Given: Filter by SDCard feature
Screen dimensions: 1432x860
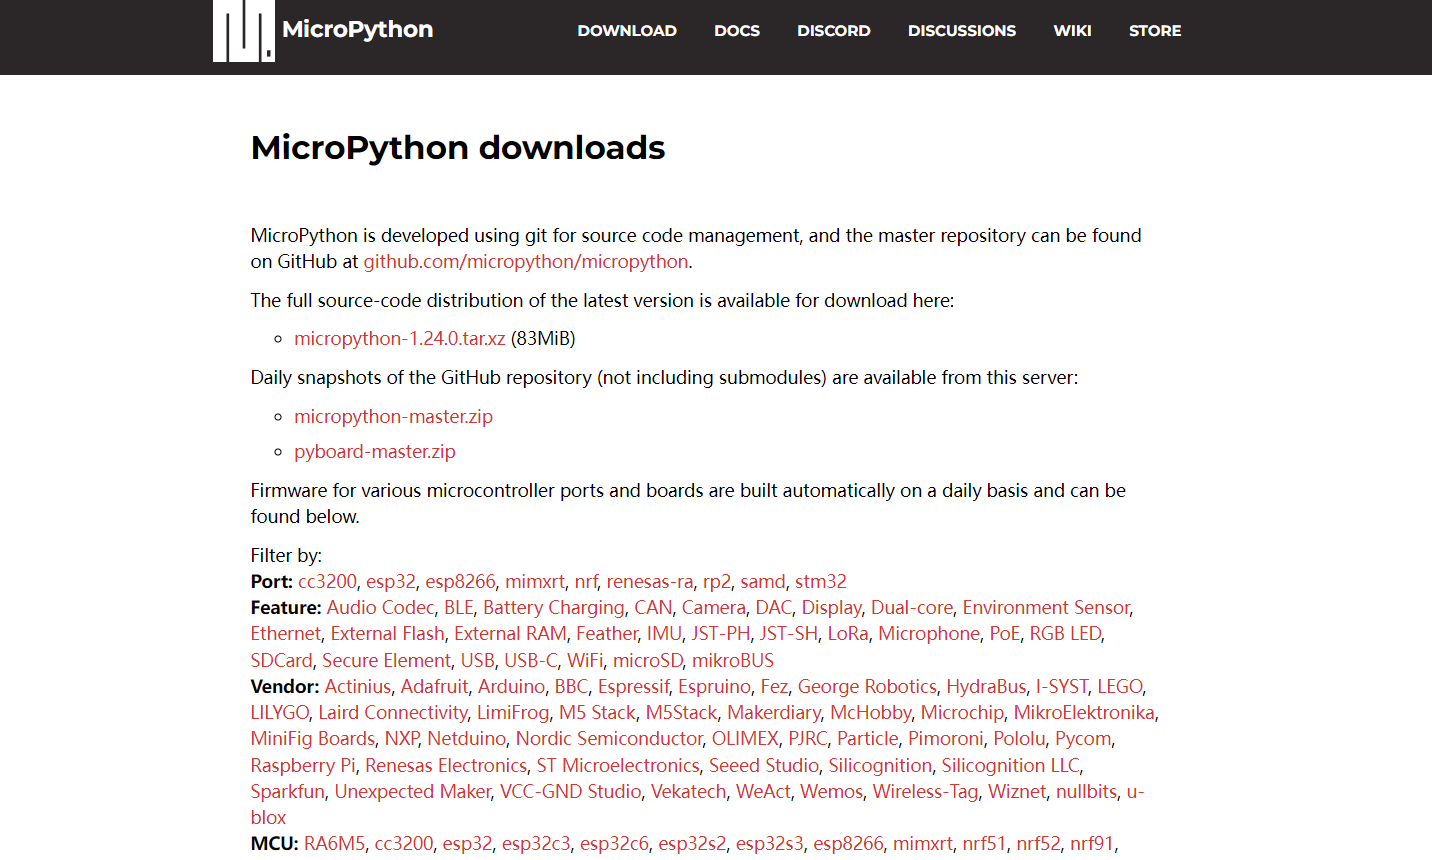Looking at the screenshot, I should (x=282, y=661).
